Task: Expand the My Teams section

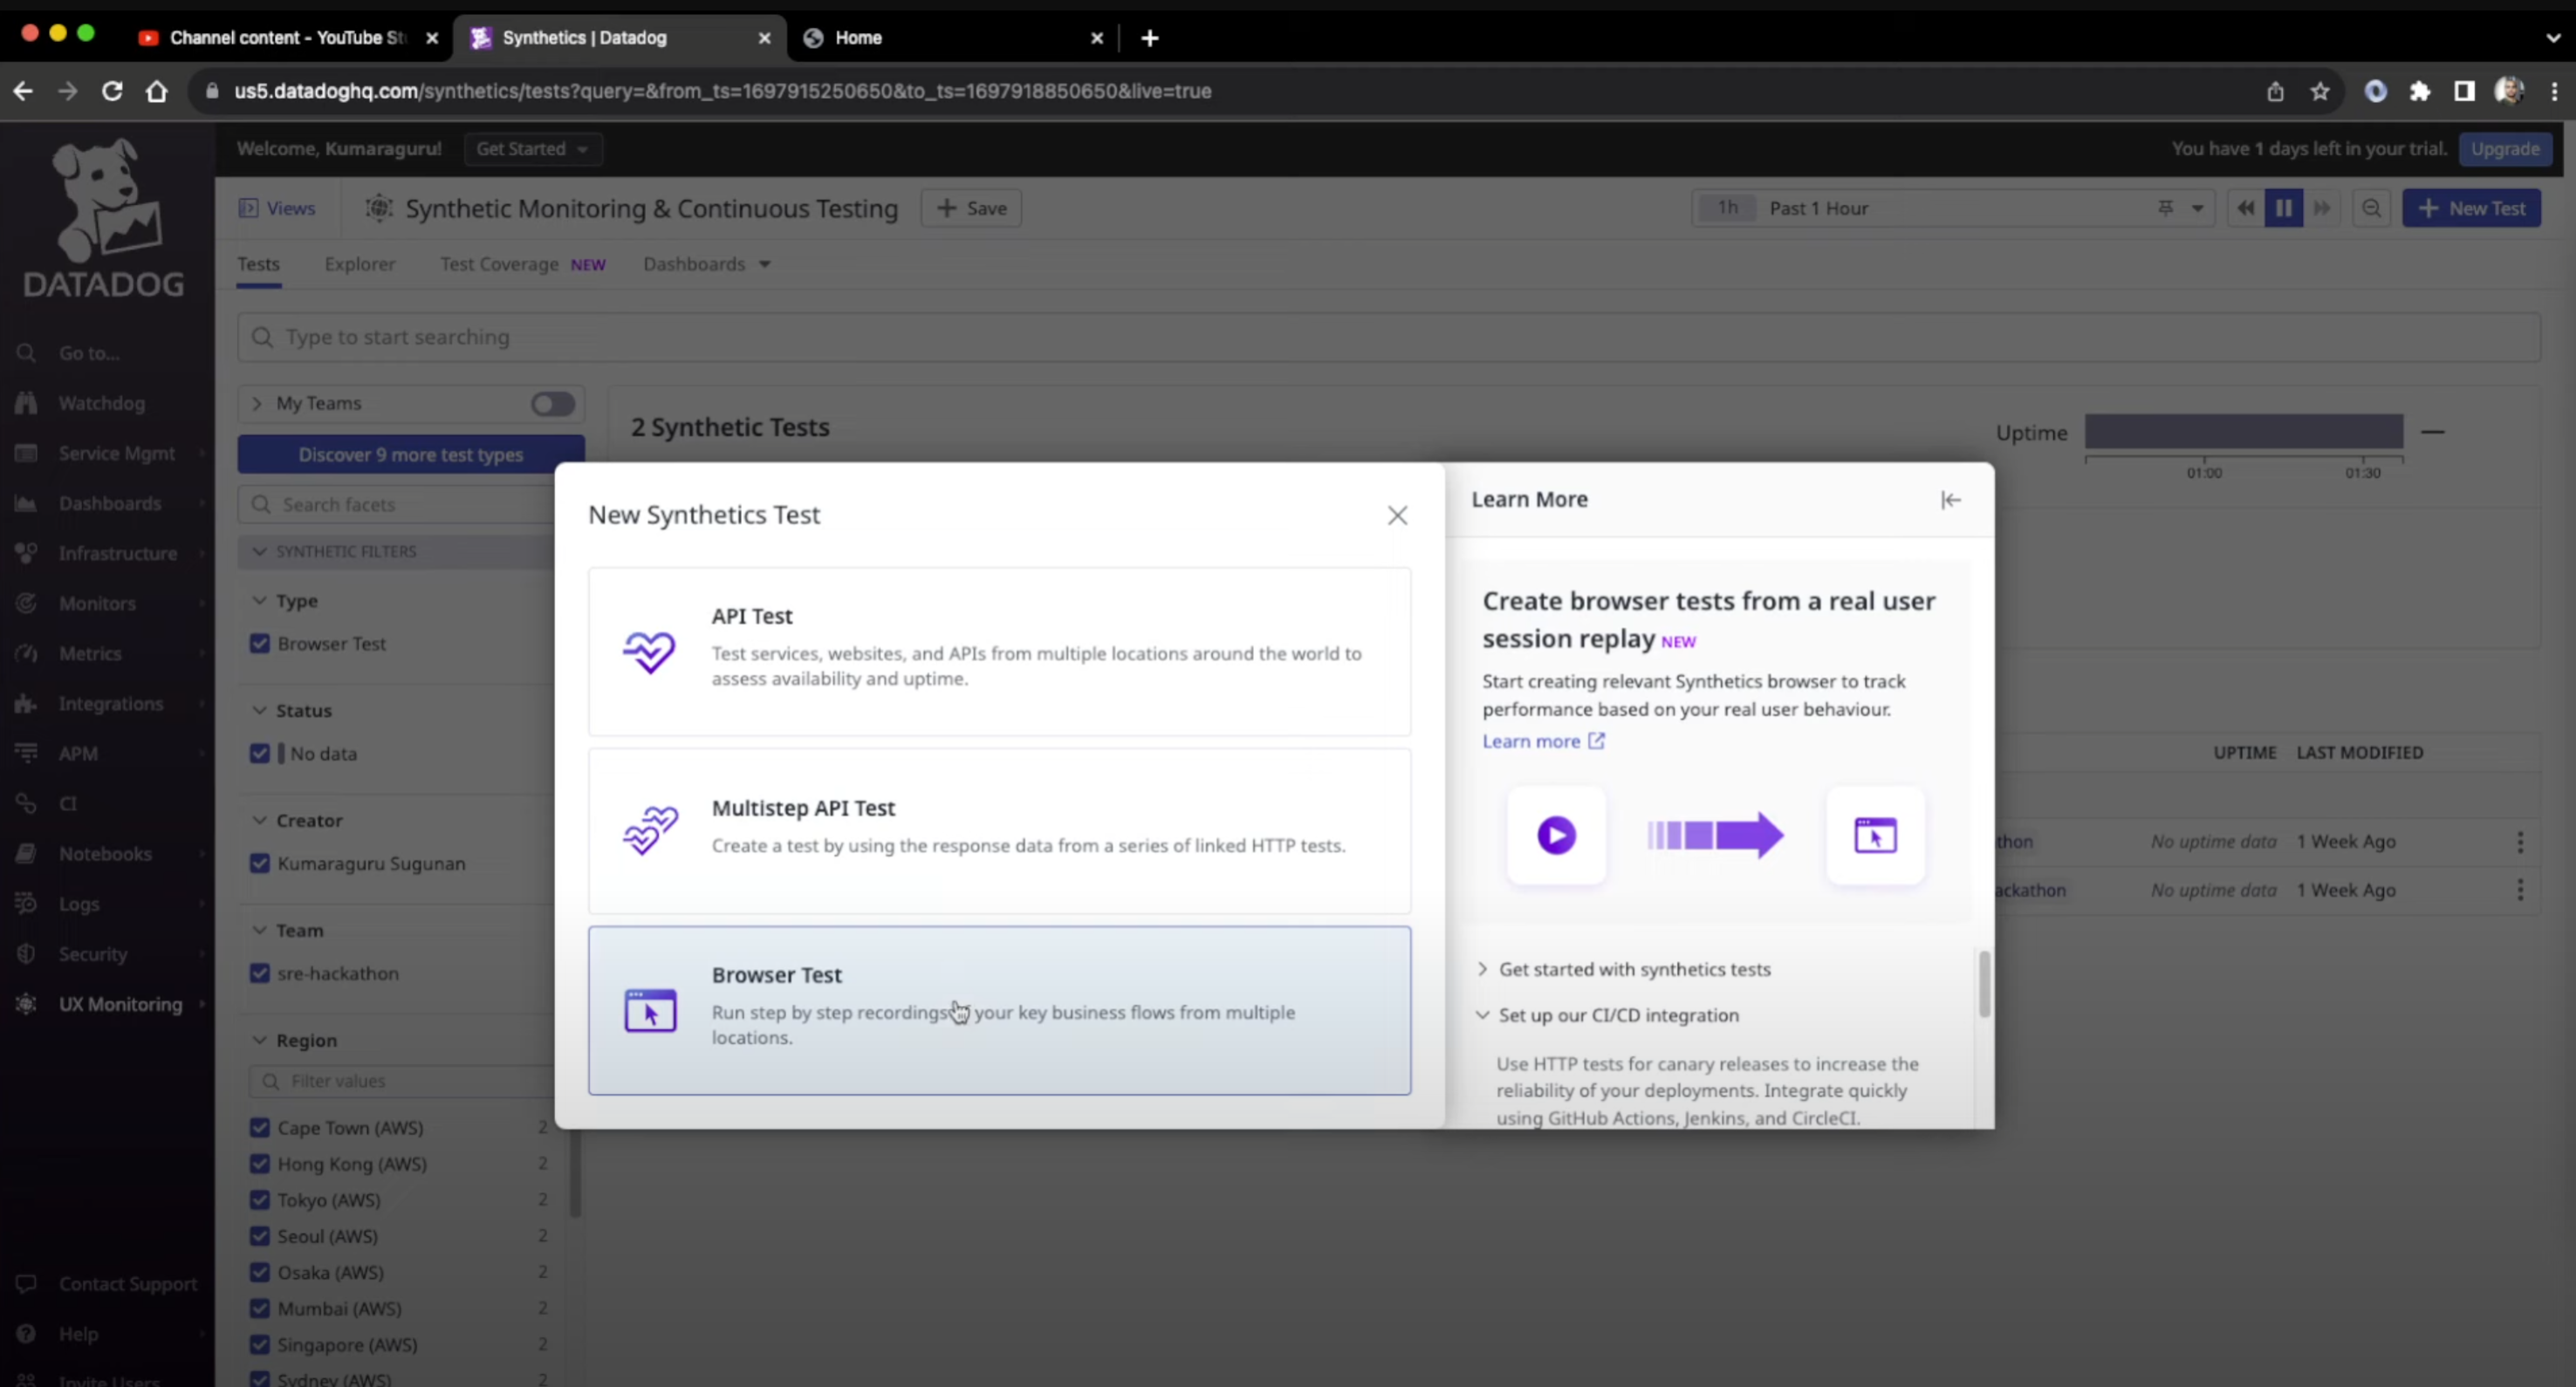Action: 257,403
